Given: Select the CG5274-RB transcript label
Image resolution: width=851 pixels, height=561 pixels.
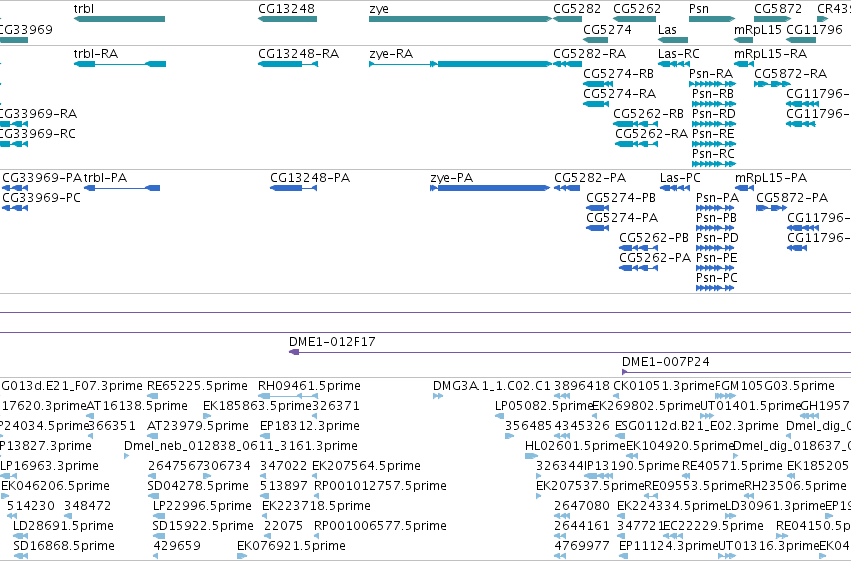Looking at the screenshot, I should coord(618,74).
